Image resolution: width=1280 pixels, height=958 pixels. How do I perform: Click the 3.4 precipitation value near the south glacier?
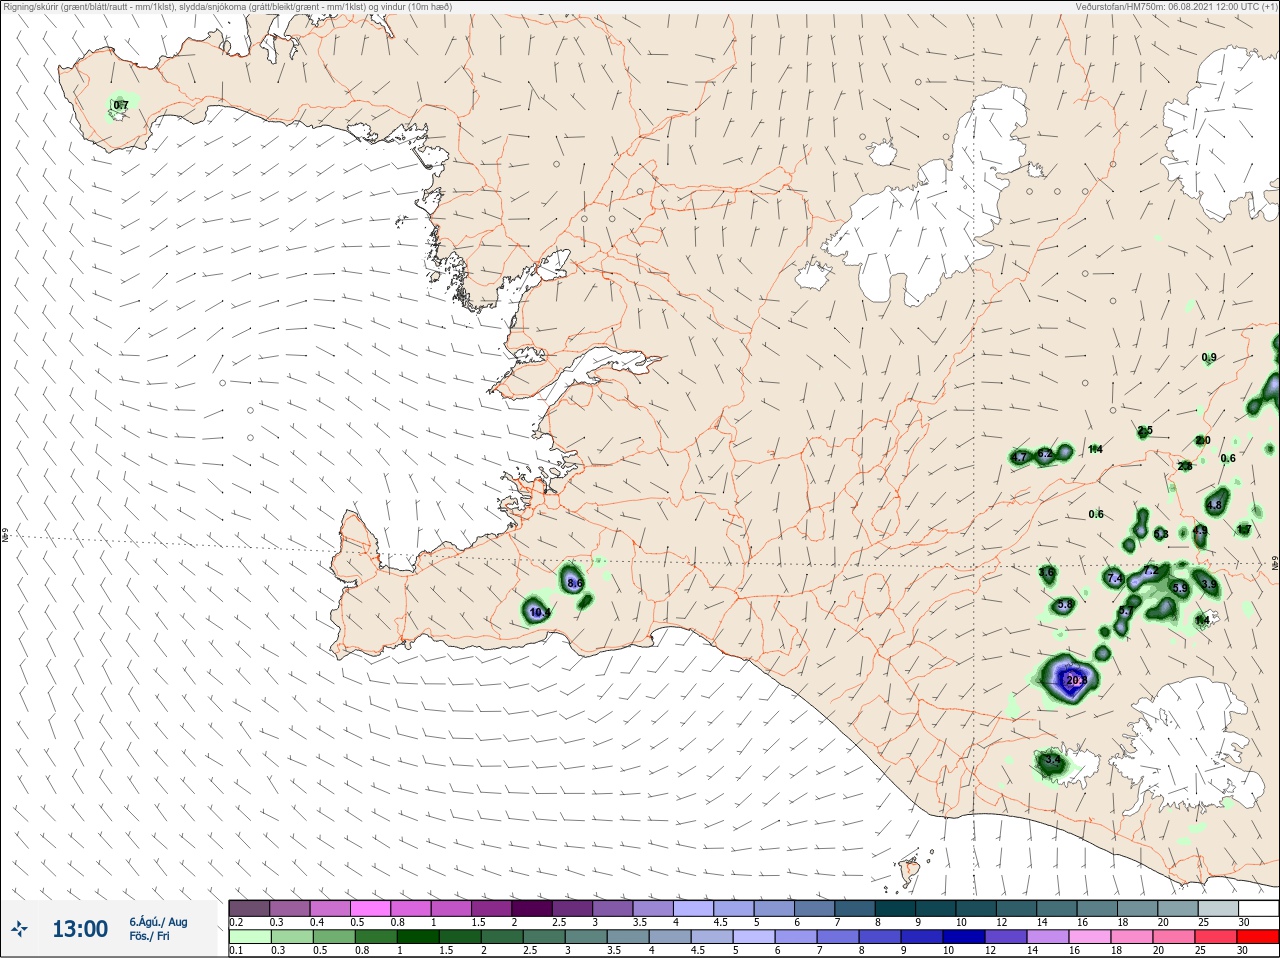pyautogui.click(x=1052, y=760)
